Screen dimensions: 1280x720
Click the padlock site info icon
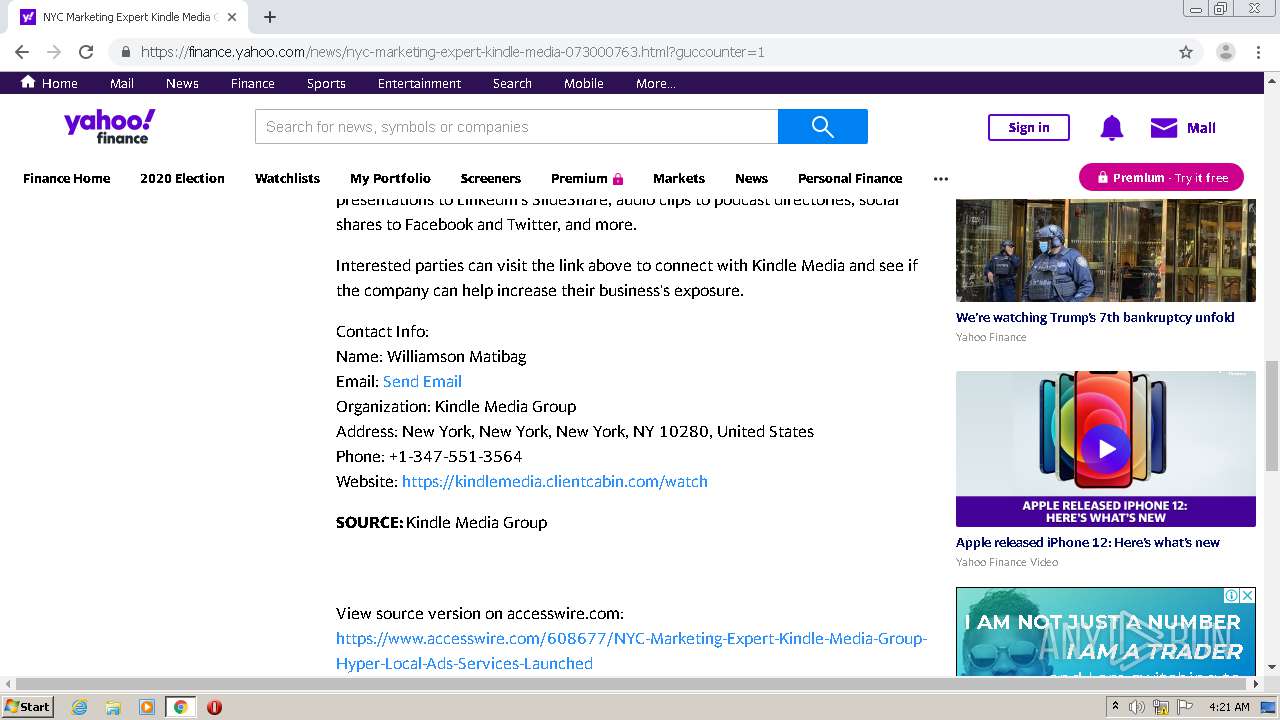[126, 52]
